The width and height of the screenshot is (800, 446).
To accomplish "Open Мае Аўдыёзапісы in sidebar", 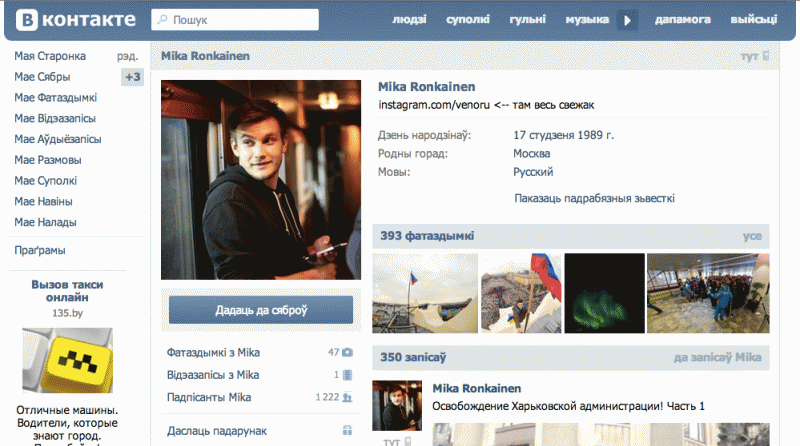I will point(58,139).
